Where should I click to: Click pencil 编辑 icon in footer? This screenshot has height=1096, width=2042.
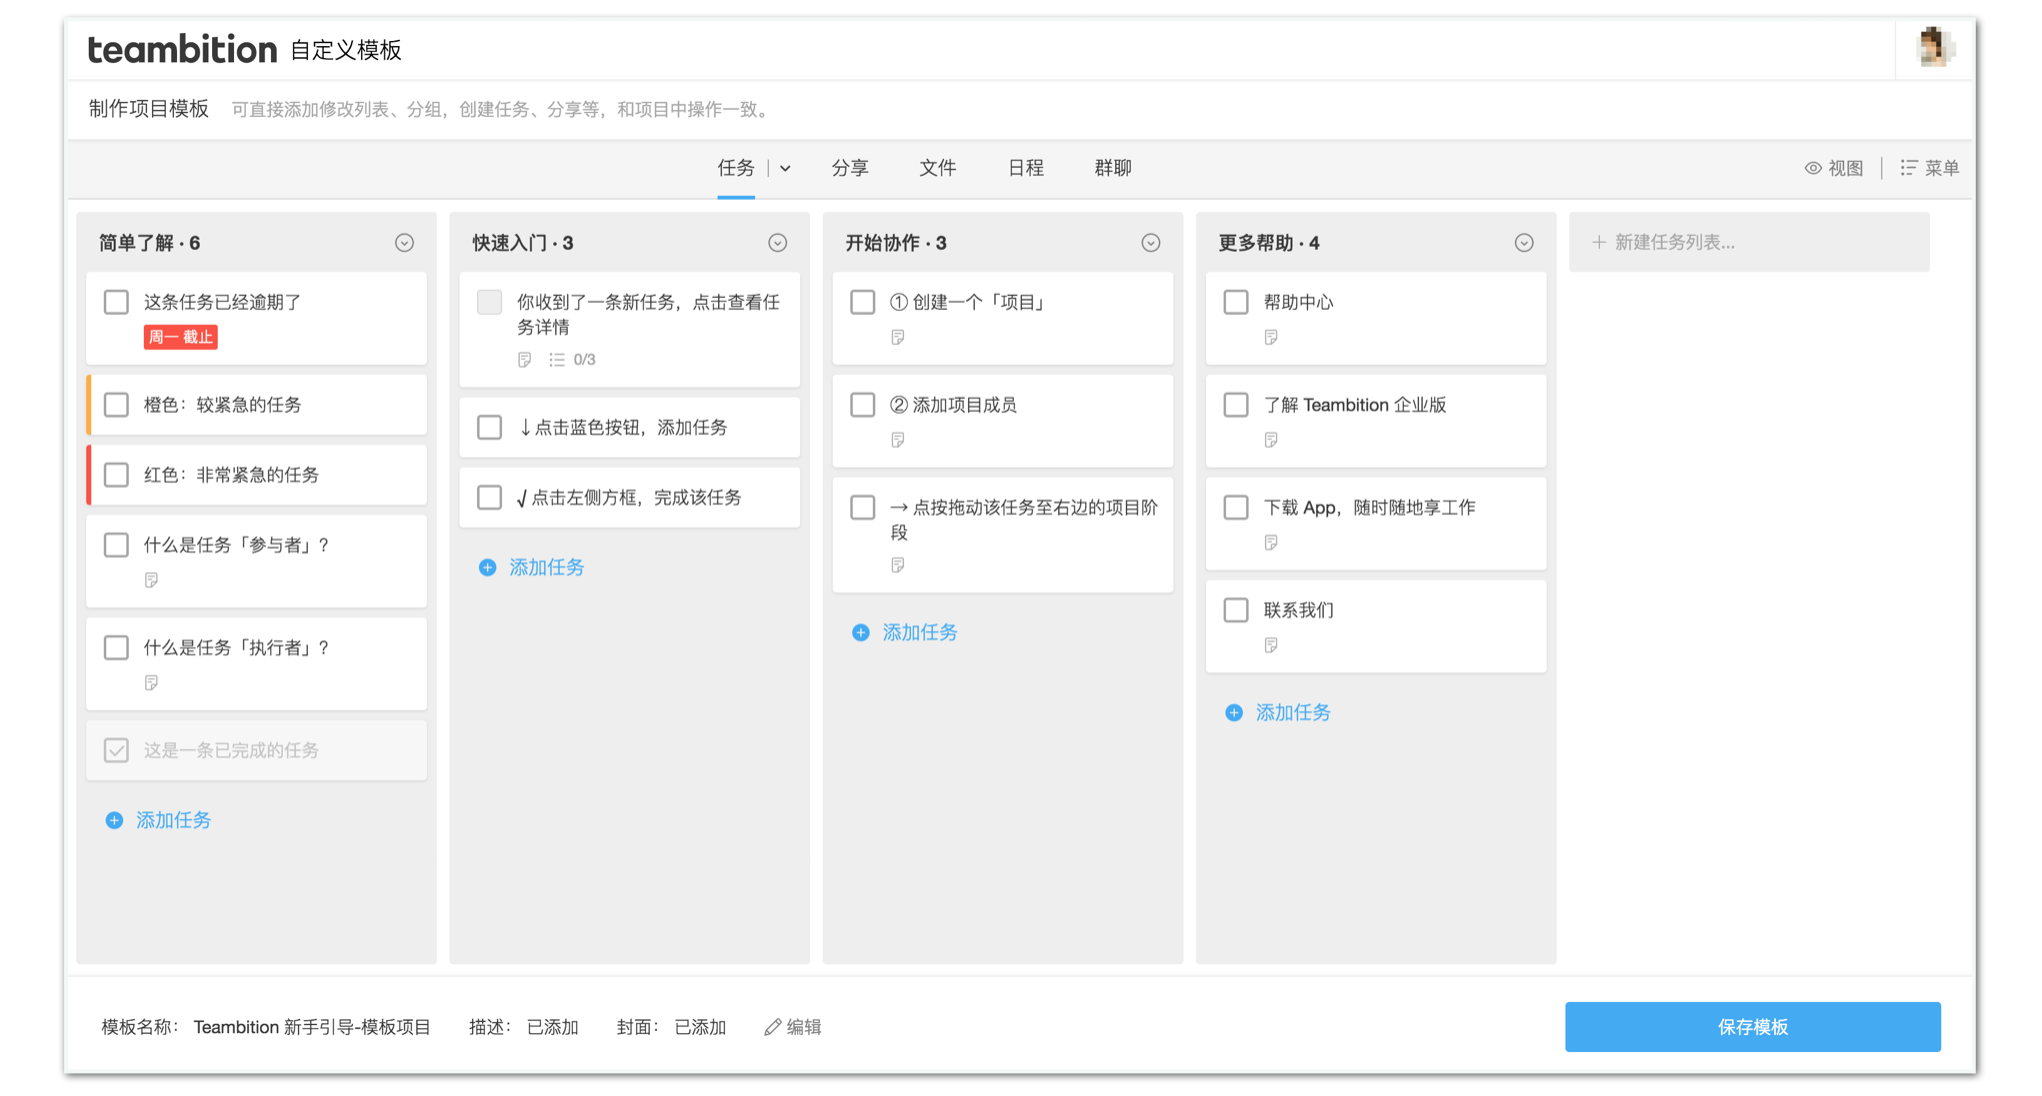coord(772,1027)
